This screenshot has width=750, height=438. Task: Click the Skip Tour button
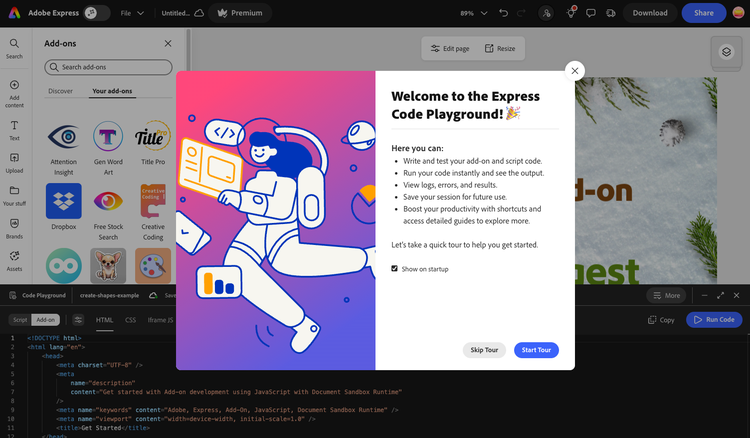pos(484,350)
